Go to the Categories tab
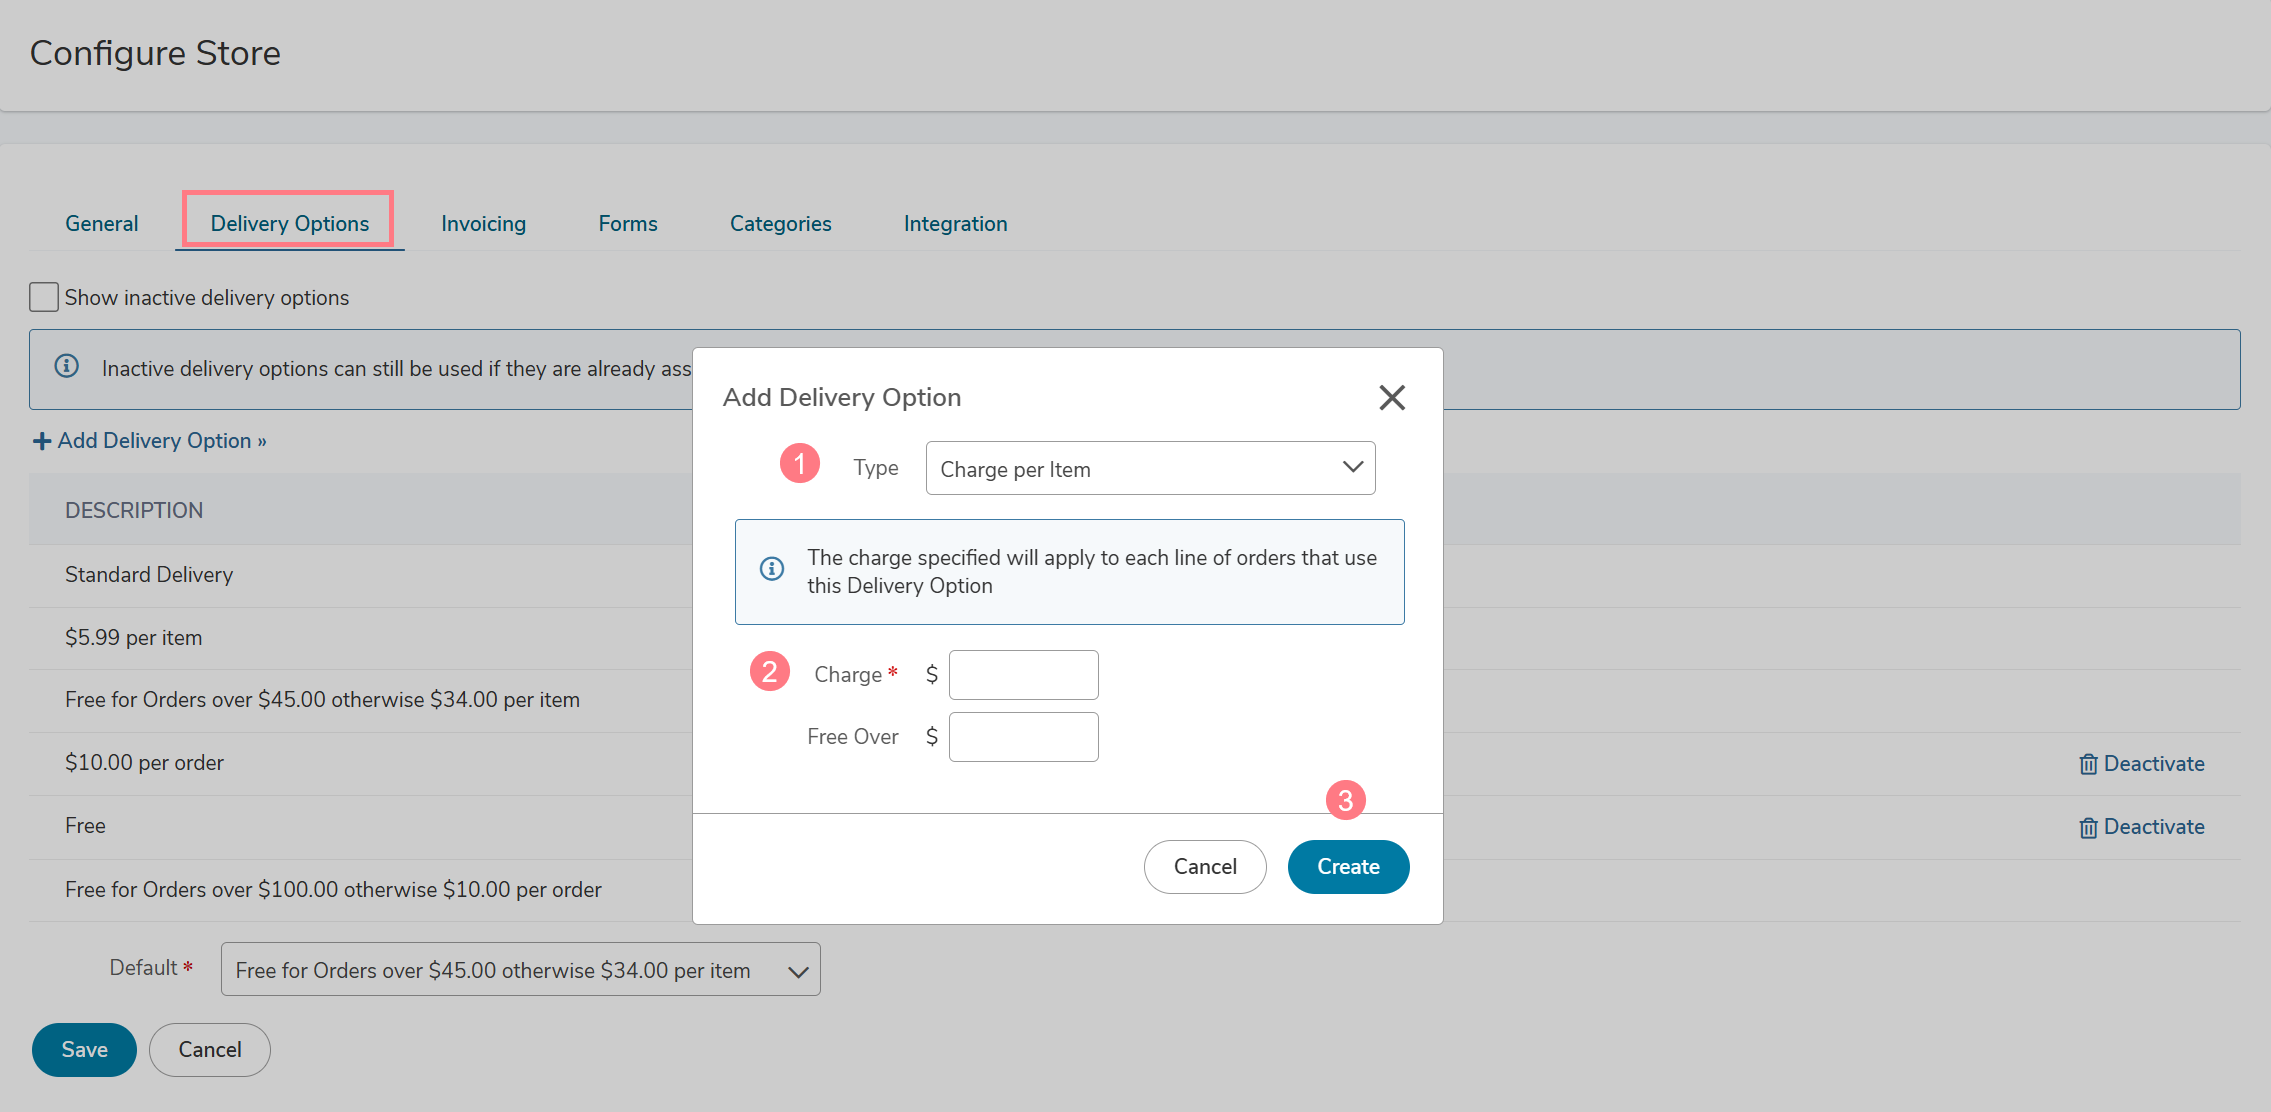2271x1112 pixels. pyautogui.click(x=780, y=223)
